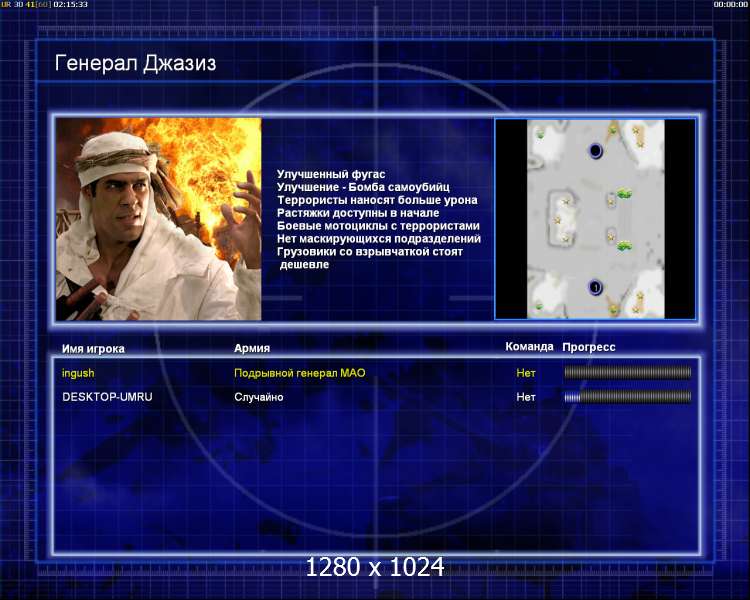Screen dimensions: 750x600
Task: Click the Прогресс column header
Action: tap(589, 347)
